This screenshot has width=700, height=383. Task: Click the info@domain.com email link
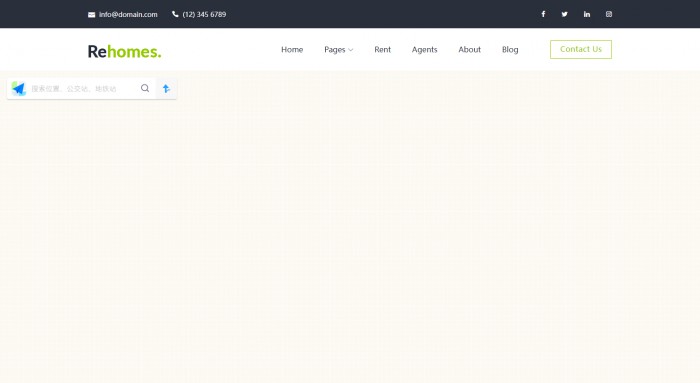[x=128, y=15]
